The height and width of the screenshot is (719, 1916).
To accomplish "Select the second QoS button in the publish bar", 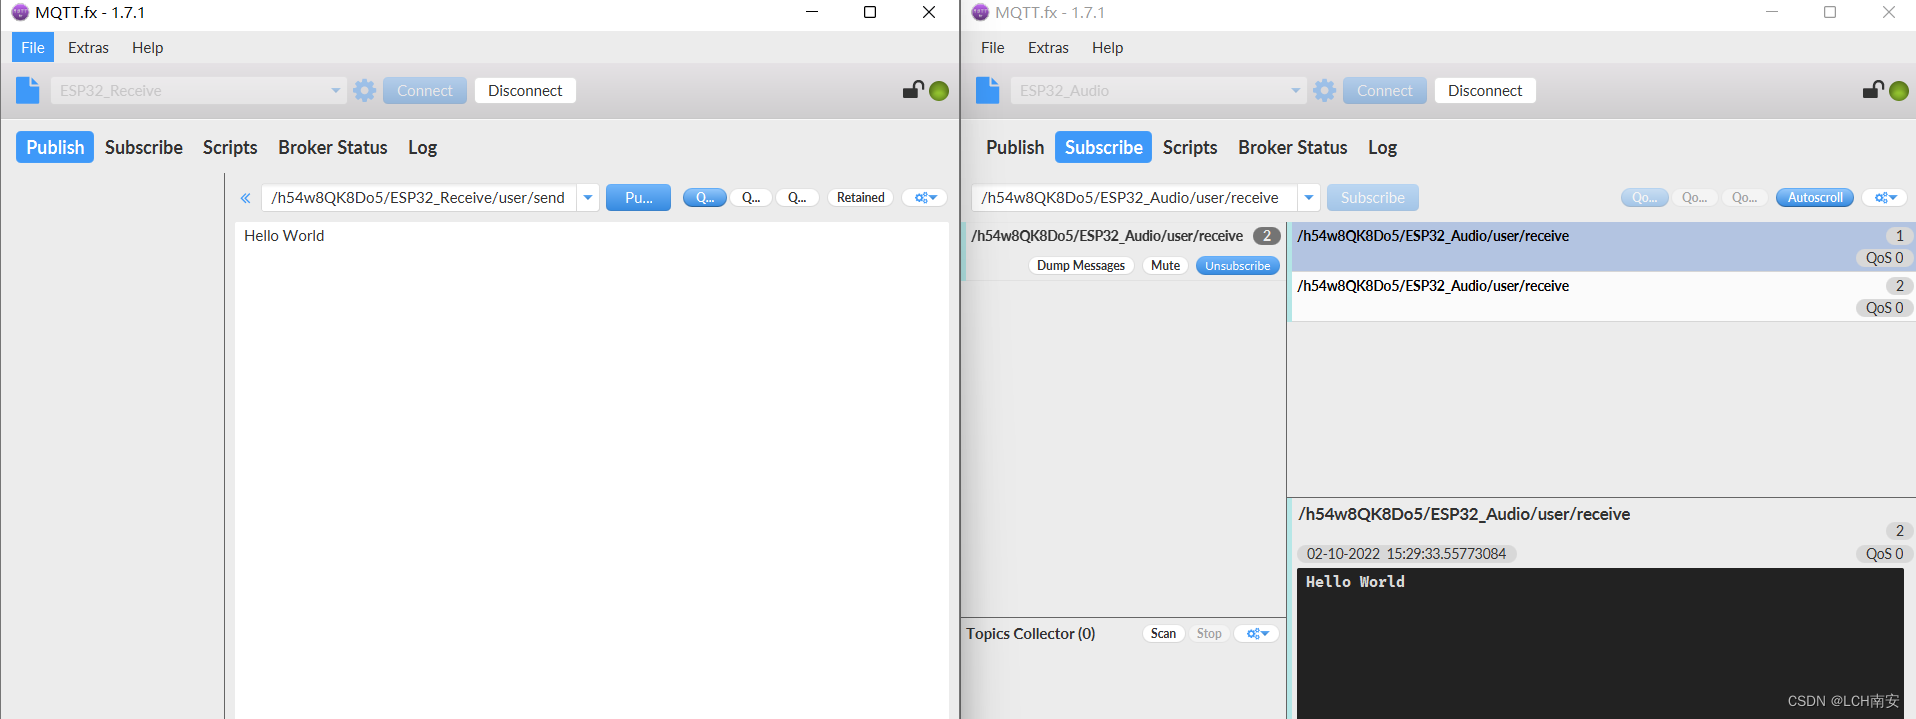I will click(751, 198).
